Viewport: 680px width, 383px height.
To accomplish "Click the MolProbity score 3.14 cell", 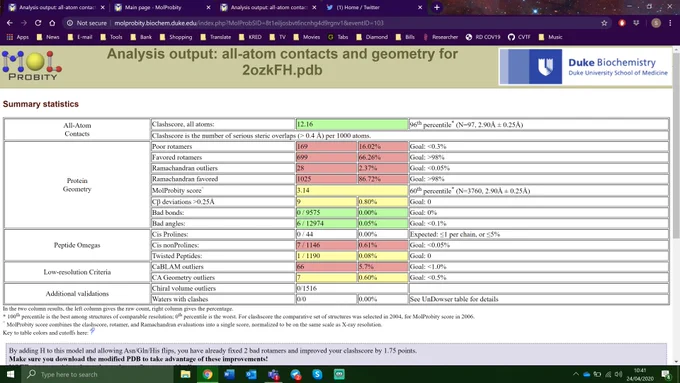I will coord(352,190).
